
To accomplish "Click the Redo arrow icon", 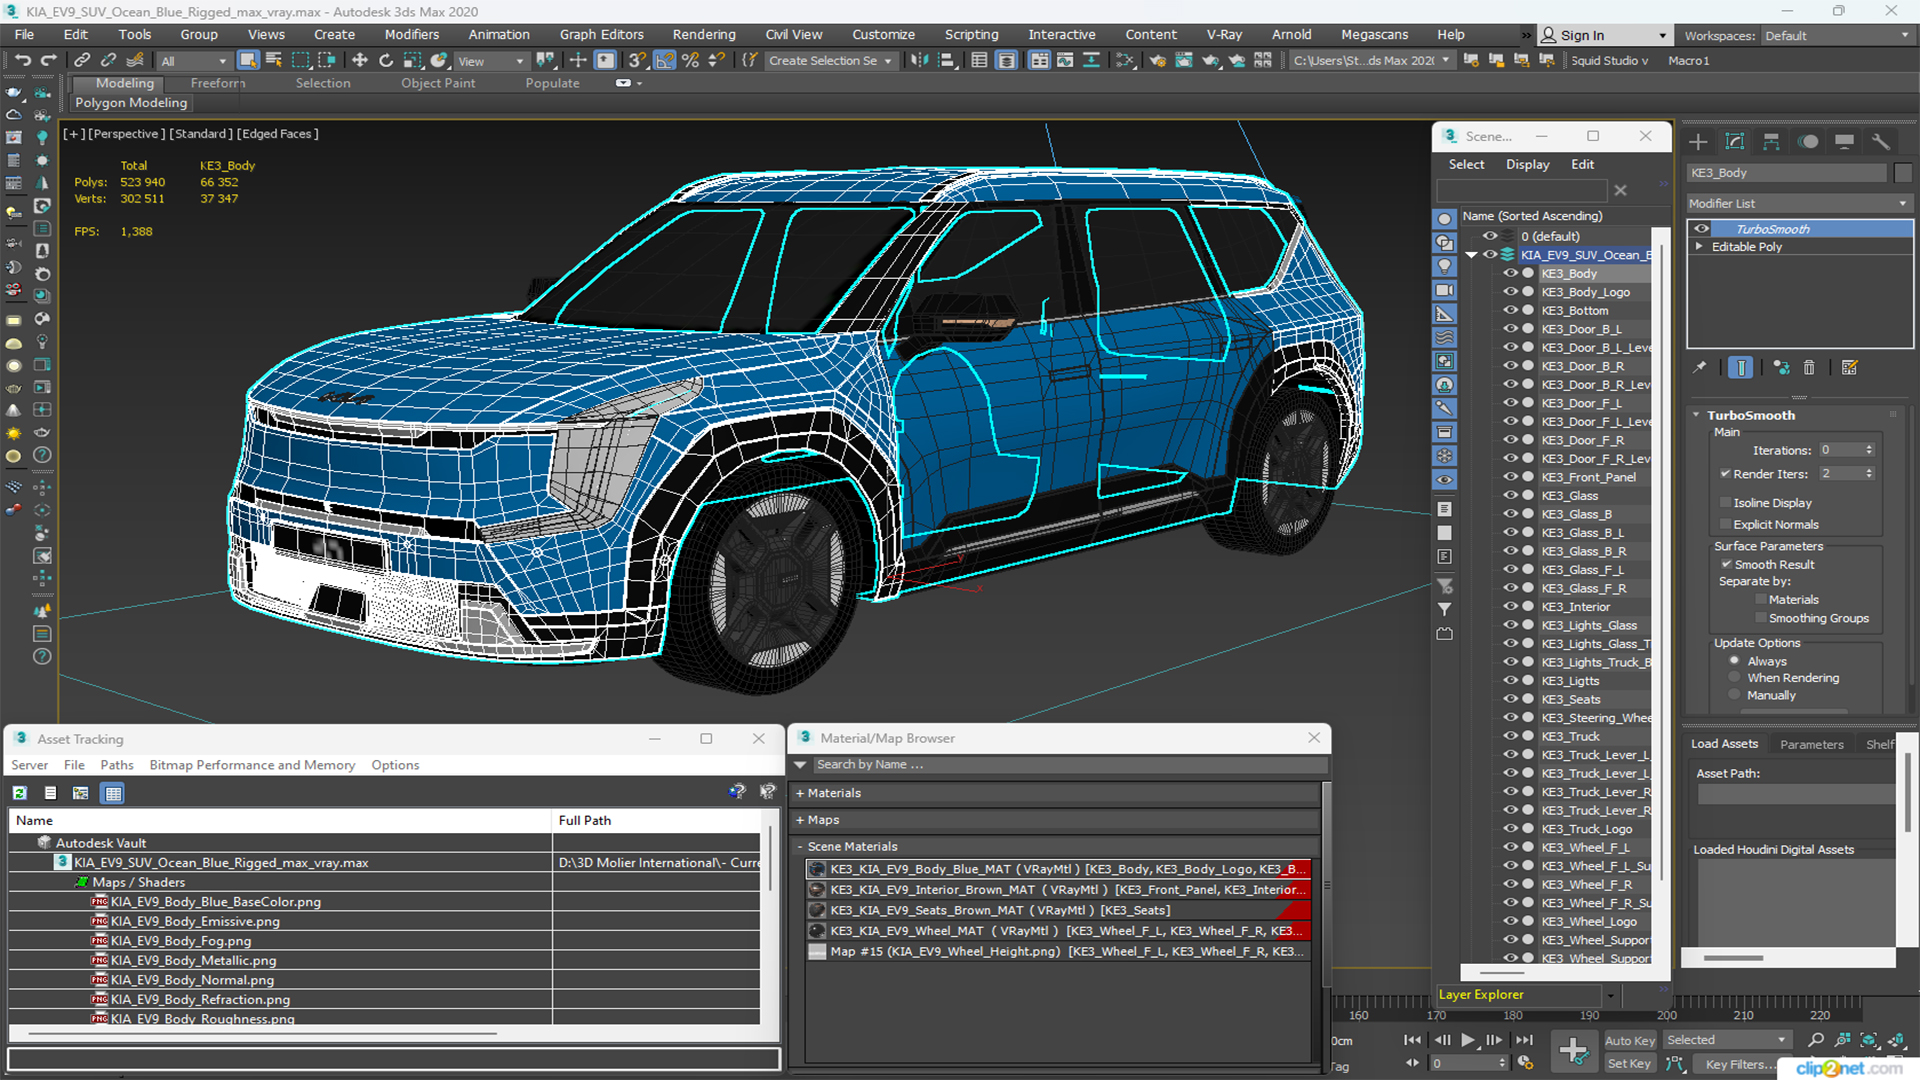I will coord(48,61).
